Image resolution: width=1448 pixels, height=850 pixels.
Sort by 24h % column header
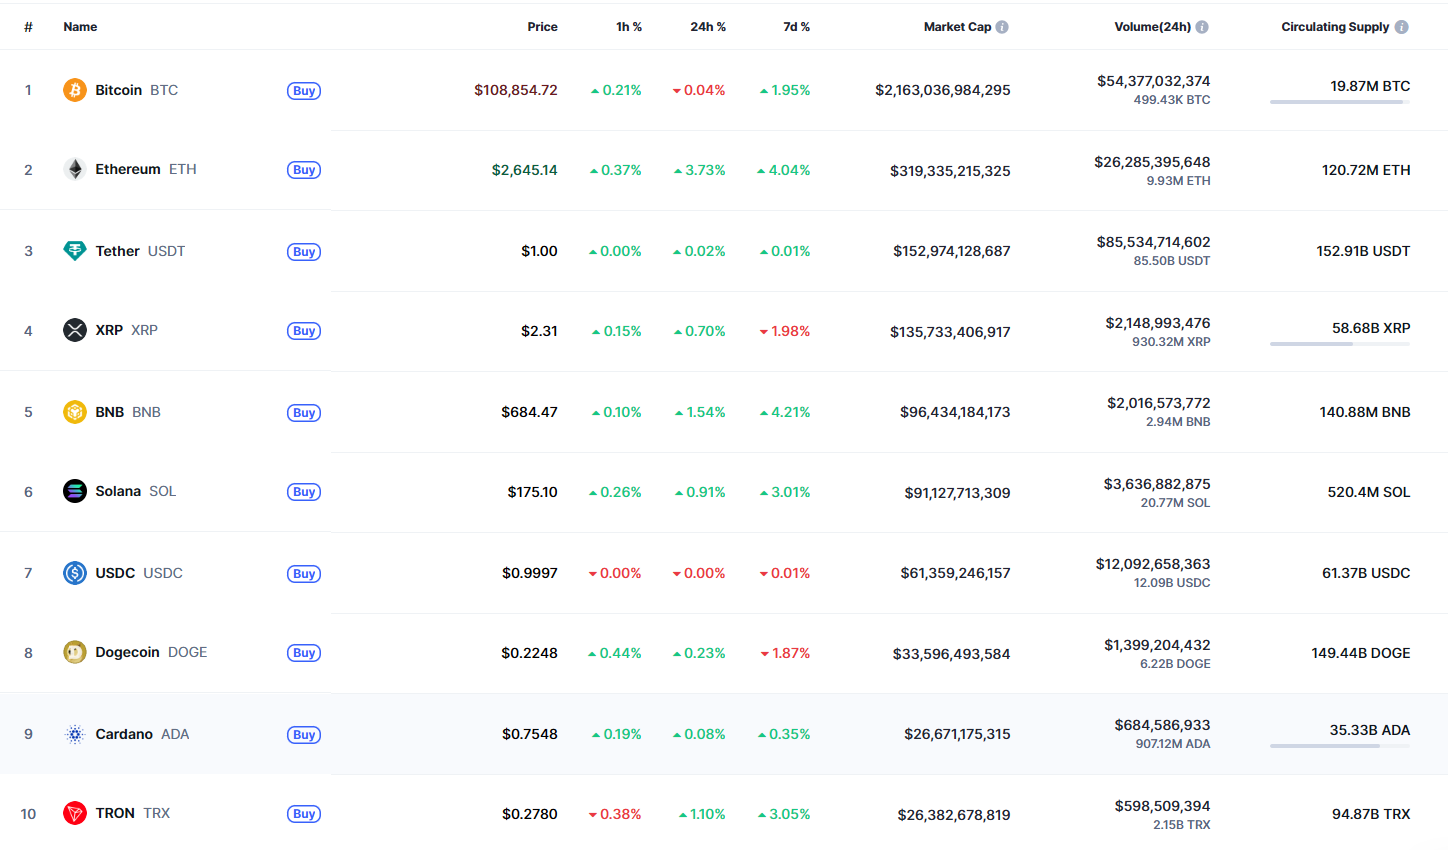tap(708, 27)
